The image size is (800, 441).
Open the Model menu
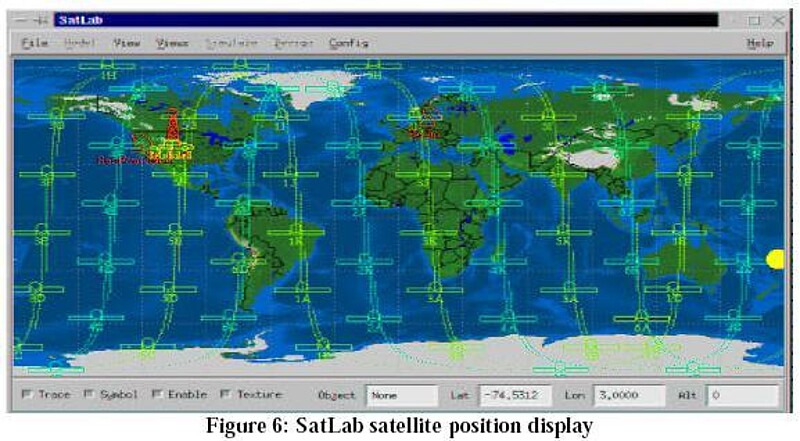click(x=80, y=43)
